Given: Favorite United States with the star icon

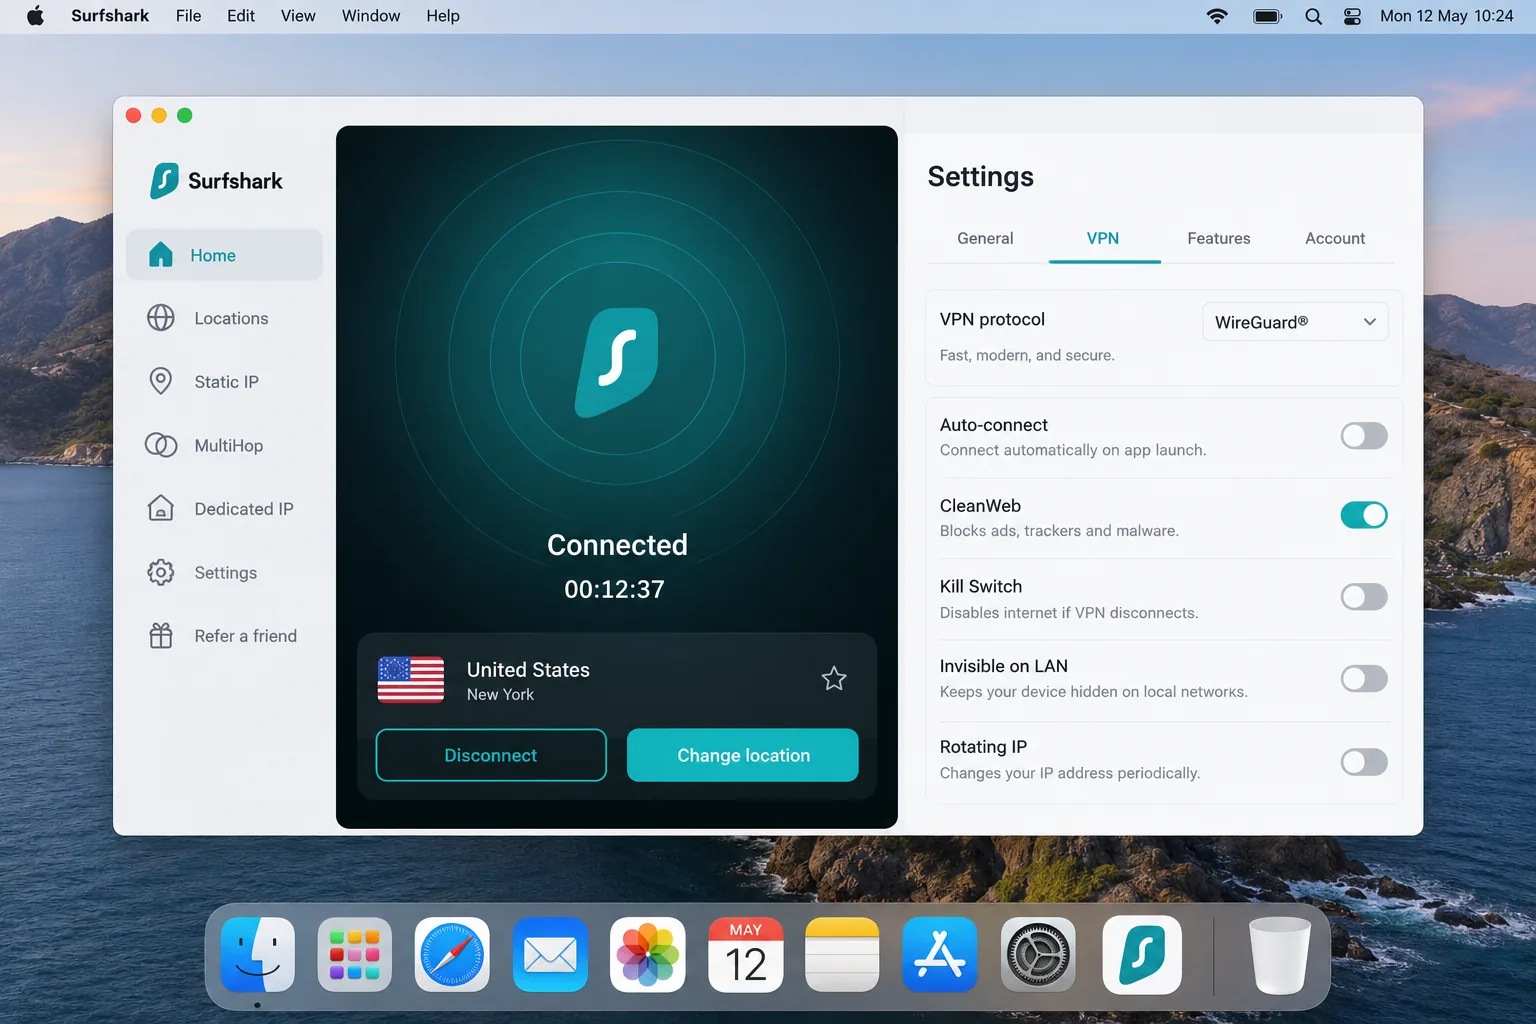Looking at the screenshot, I should (x=834, y=679).
